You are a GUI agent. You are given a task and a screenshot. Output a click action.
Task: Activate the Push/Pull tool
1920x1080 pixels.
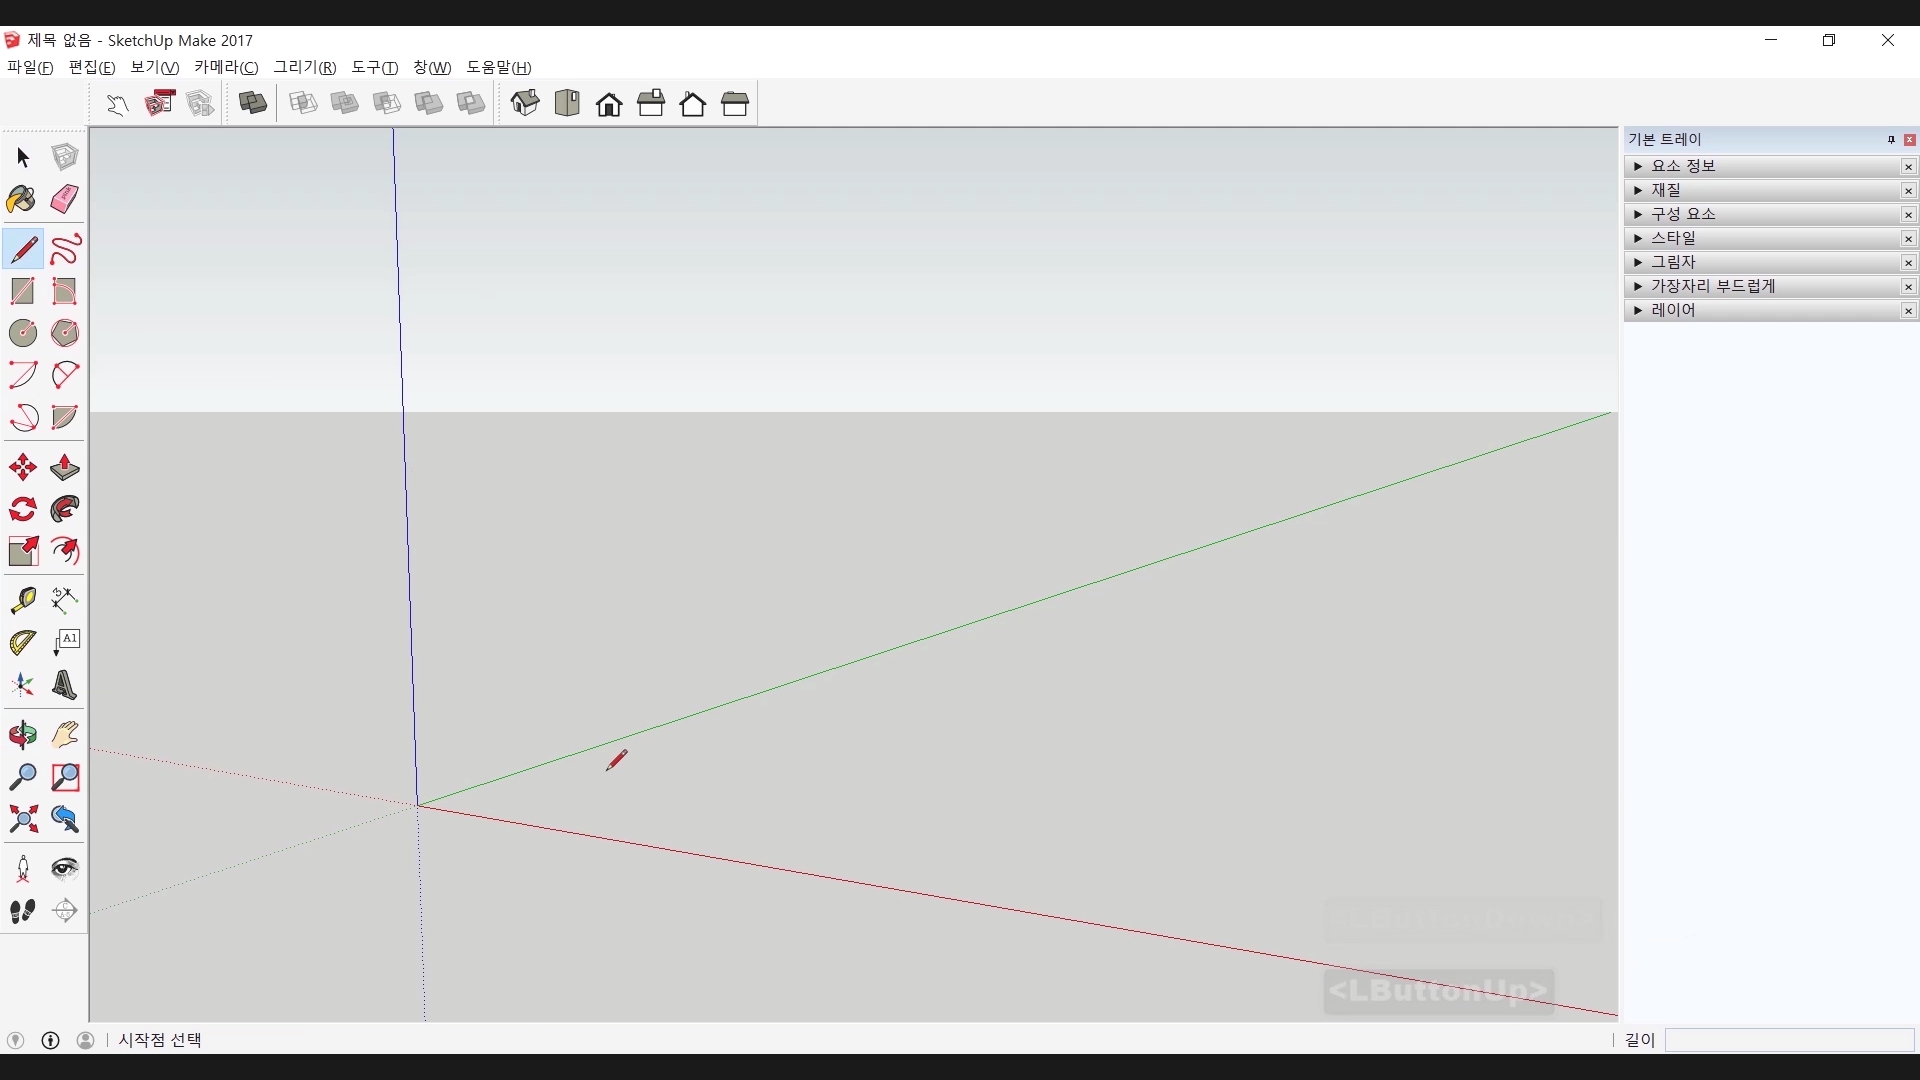[65, 467]
